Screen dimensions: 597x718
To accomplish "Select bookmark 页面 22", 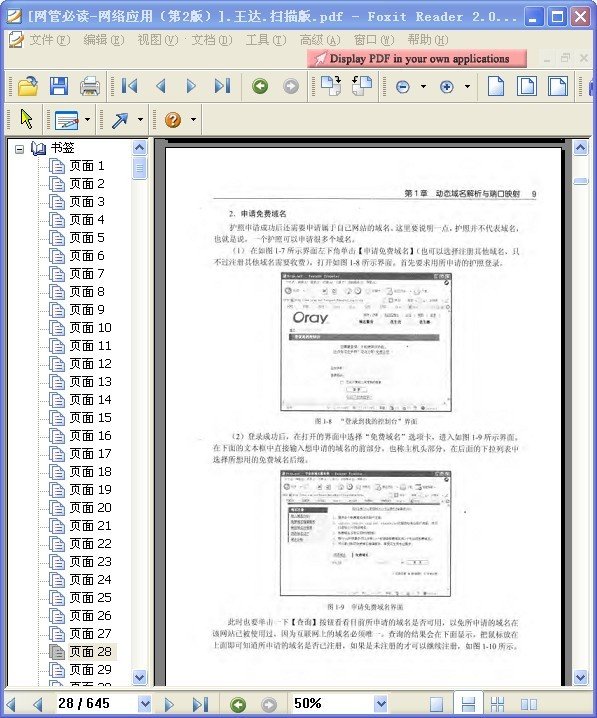I will coord(90,544).
